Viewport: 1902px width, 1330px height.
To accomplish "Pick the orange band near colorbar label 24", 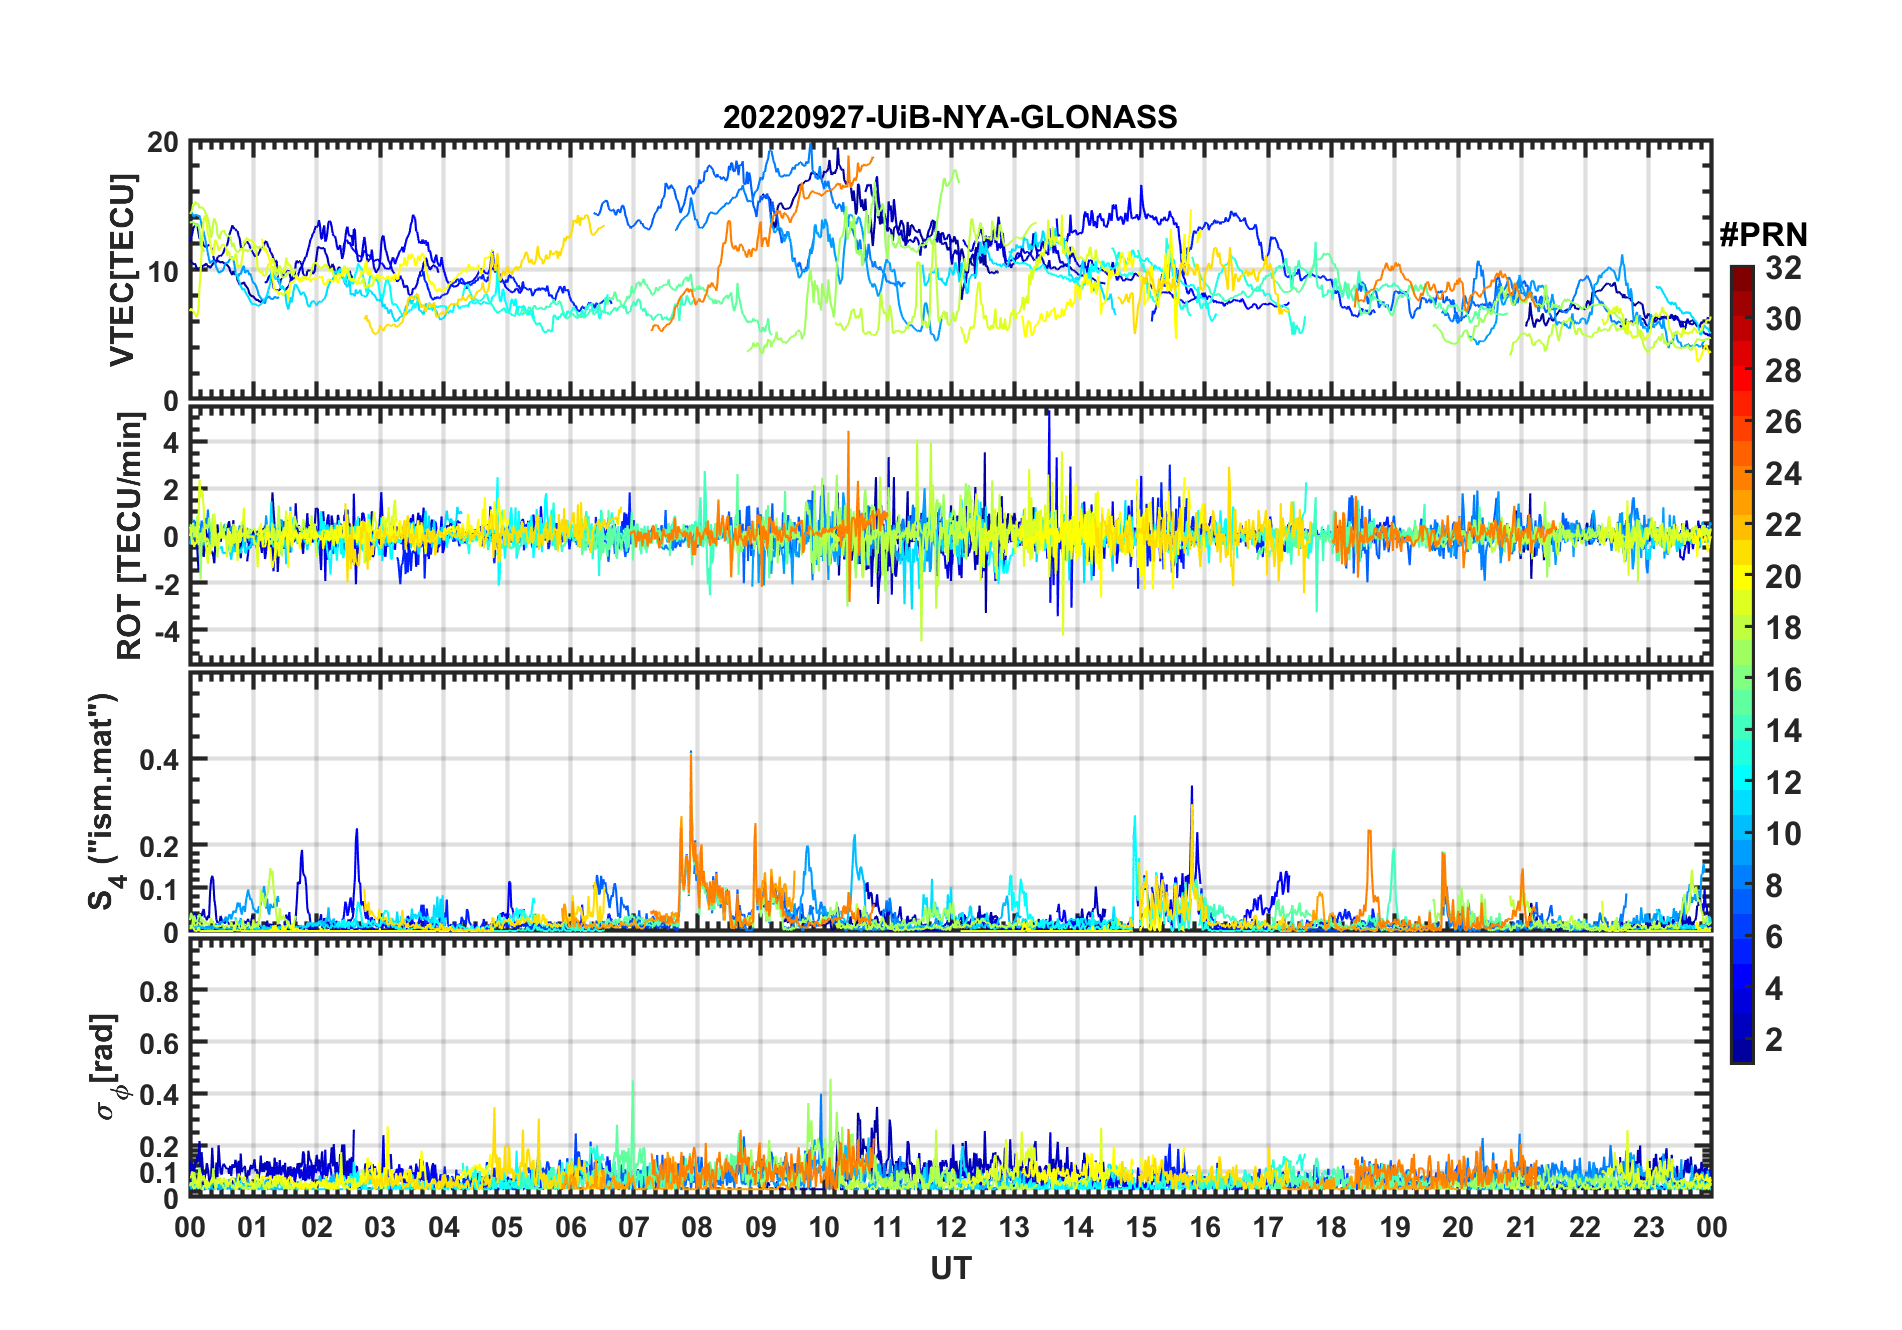I will (x=1742, y=473).
